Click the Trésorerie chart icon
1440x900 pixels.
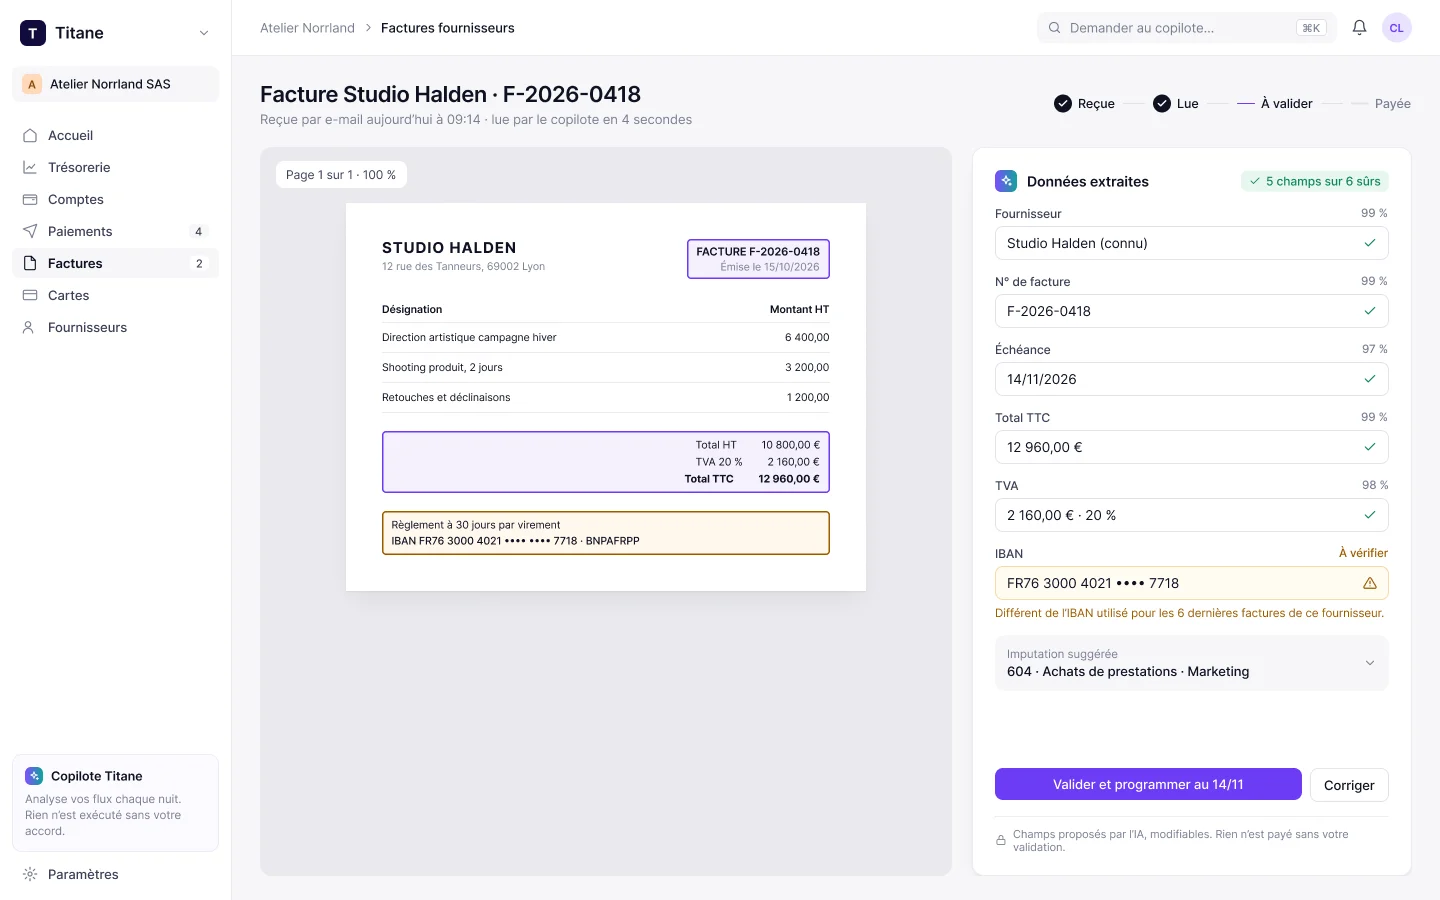[30, 167]
